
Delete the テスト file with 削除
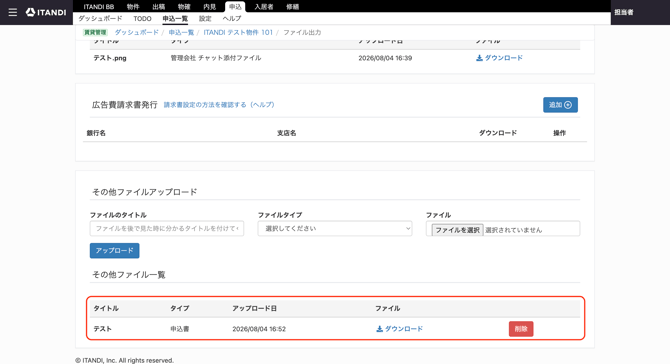tap(521, 329)
